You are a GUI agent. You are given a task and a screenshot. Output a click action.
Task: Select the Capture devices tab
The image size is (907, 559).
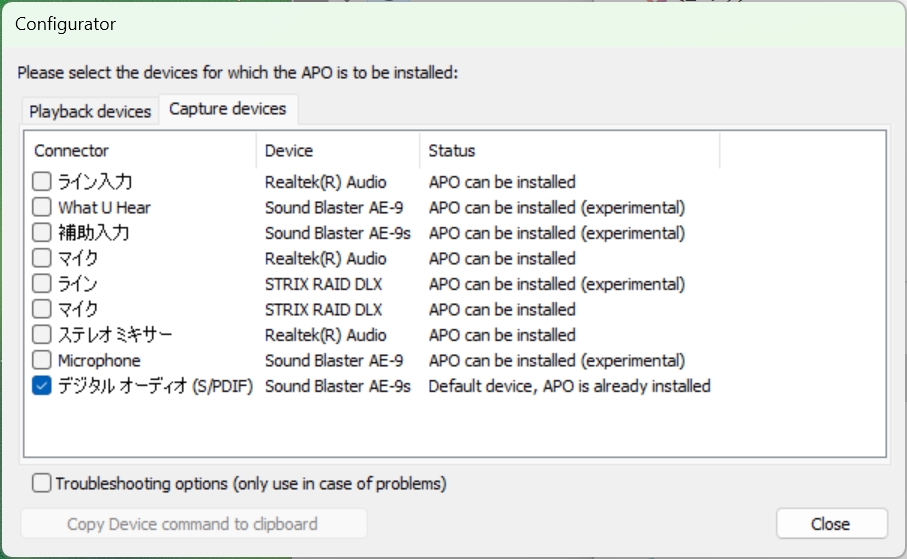(228, 109)
